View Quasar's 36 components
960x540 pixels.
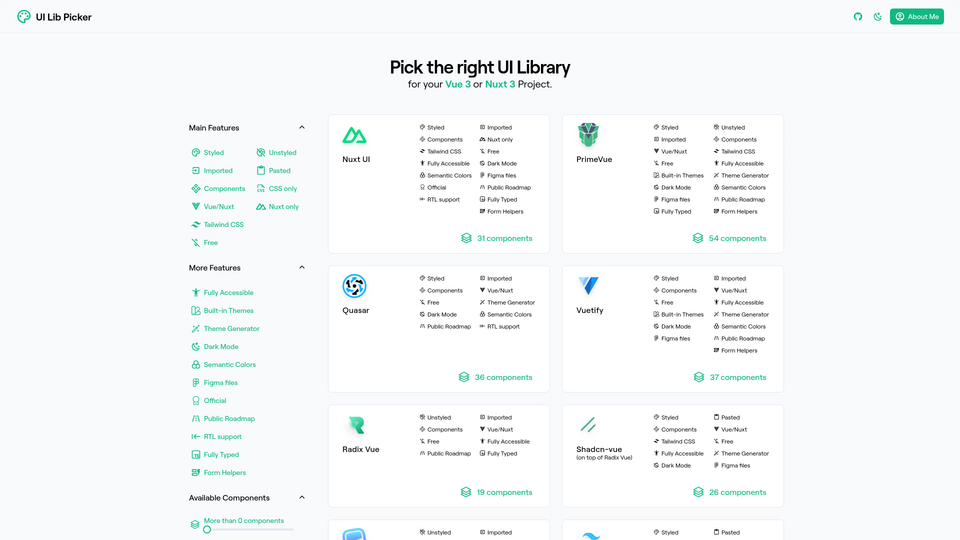point(495,377)
